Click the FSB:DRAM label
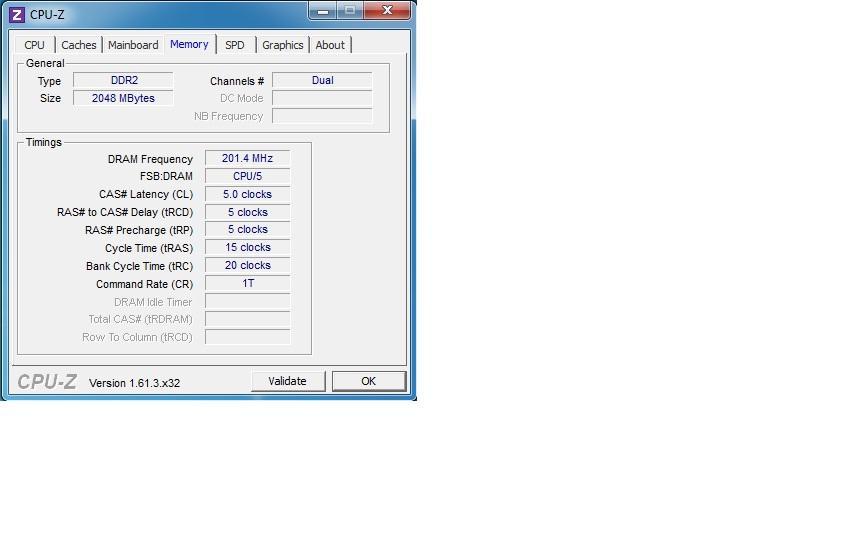Image resolution: width=864 pixels, height=540 pixels. [166, 176]
